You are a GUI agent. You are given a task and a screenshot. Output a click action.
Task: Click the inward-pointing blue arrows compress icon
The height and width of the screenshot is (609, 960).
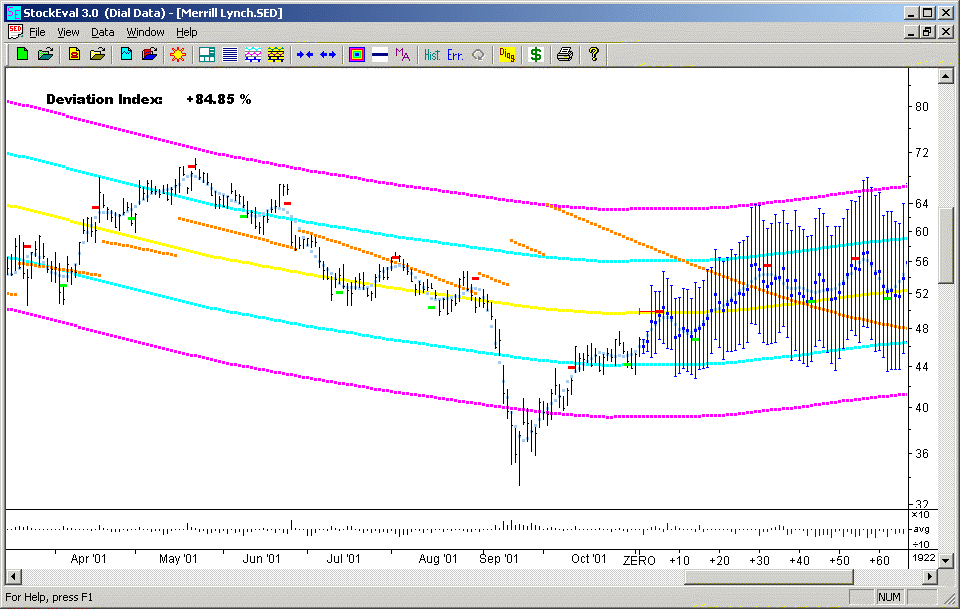pos(305,54)
